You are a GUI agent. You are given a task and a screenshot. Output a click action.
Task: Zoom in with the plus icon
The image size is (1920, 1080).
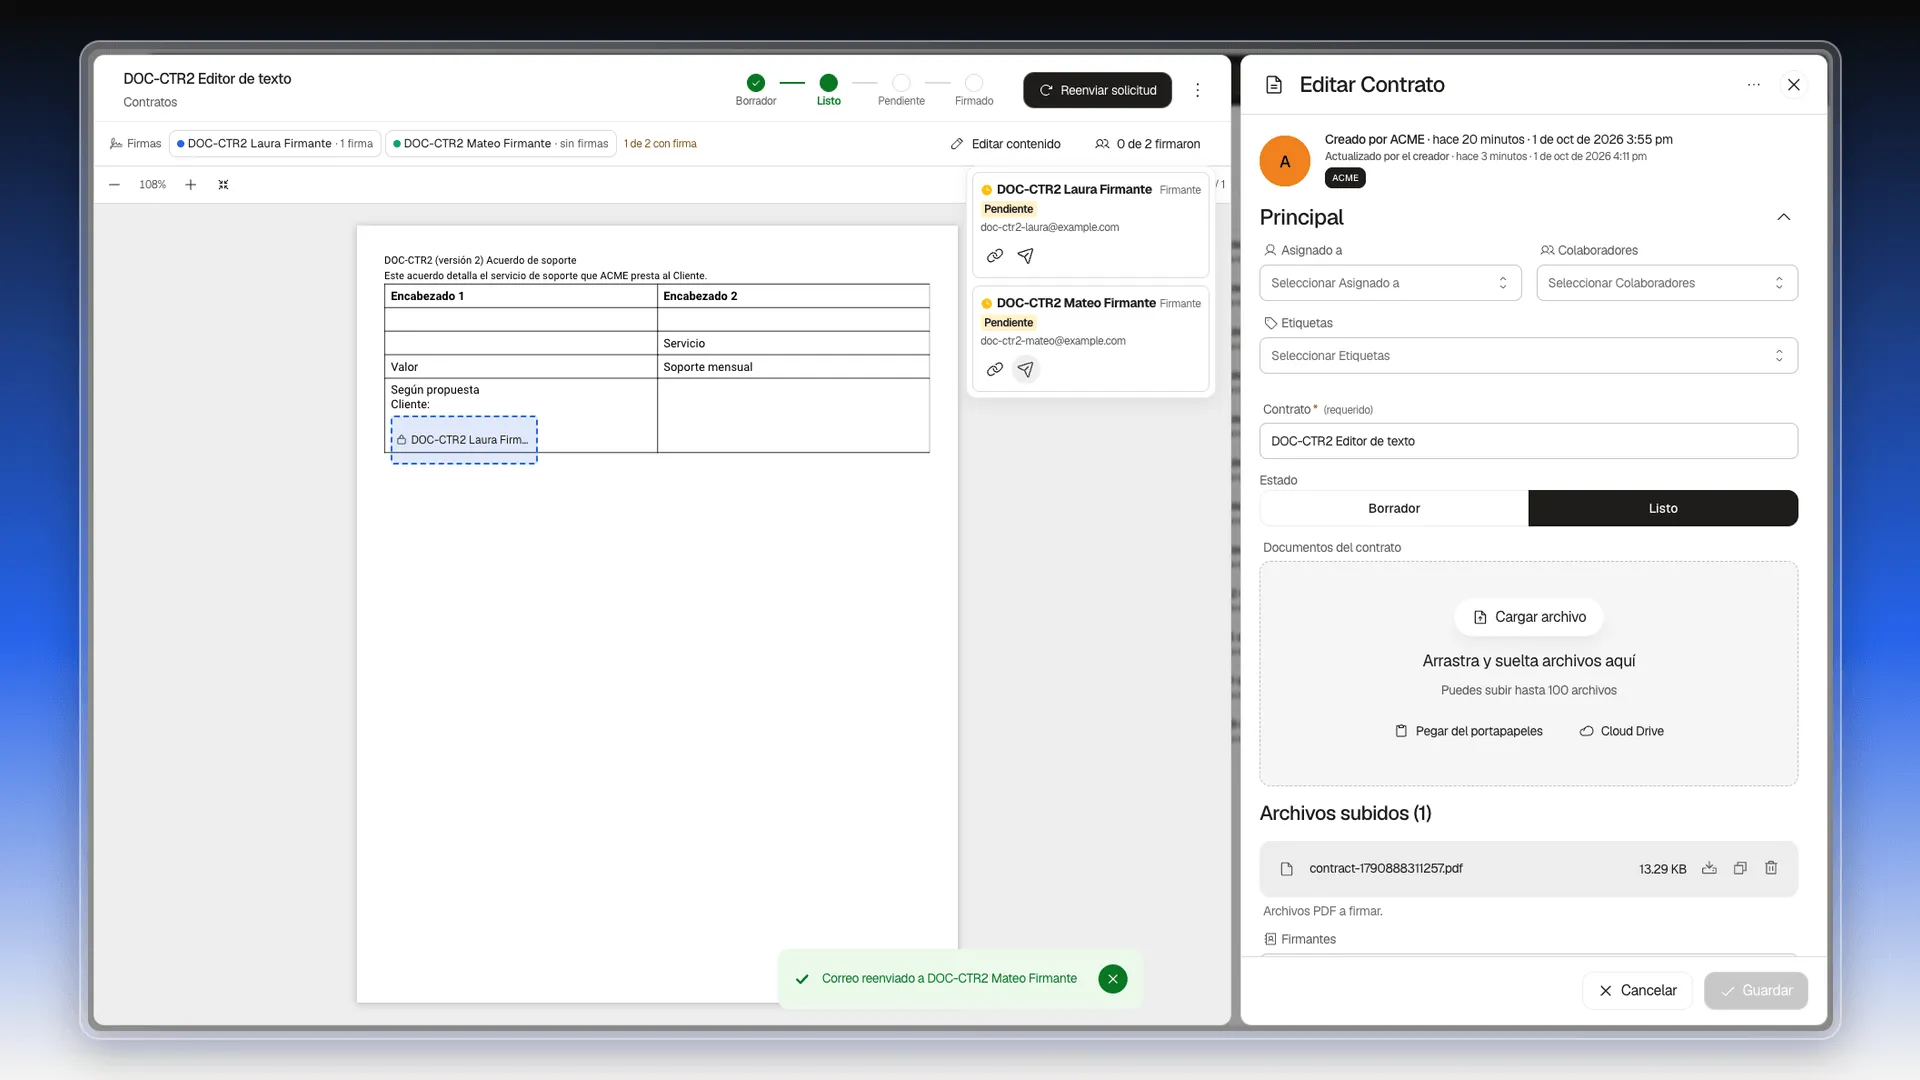click(x=190, y=185)
